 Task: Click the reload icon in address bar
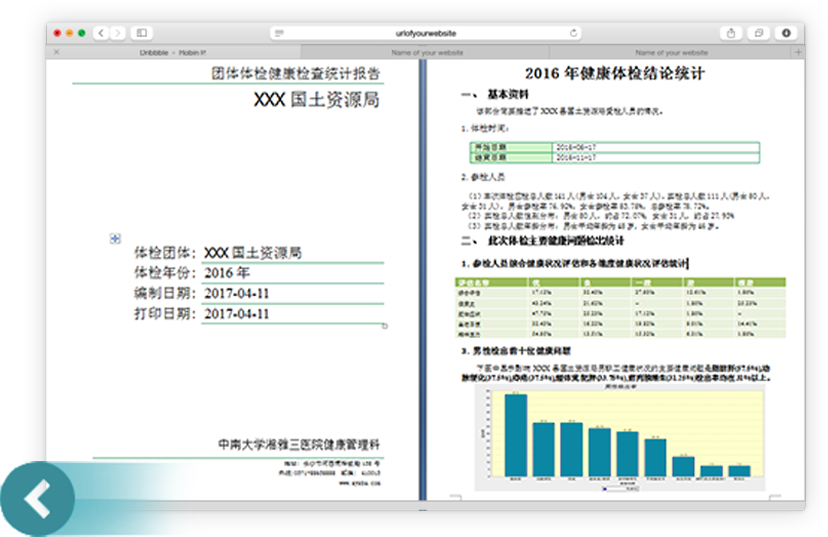pyautogui.click(x=574, y=33)
